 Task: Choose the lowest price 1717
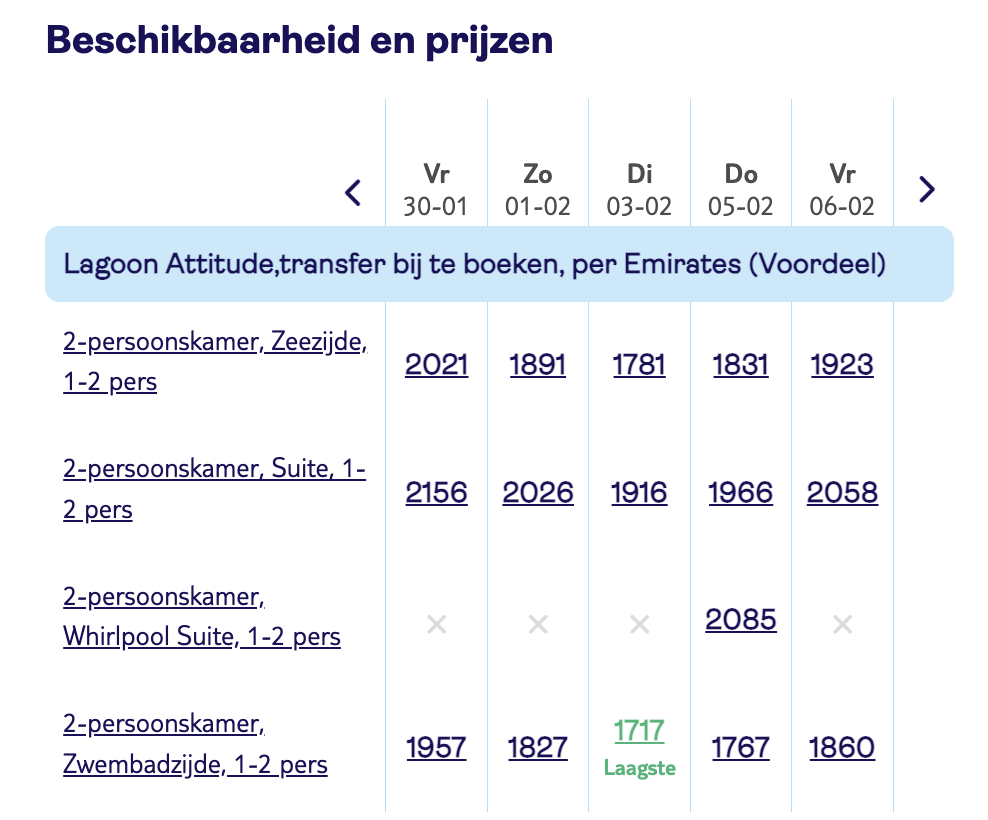pos(639,732)
